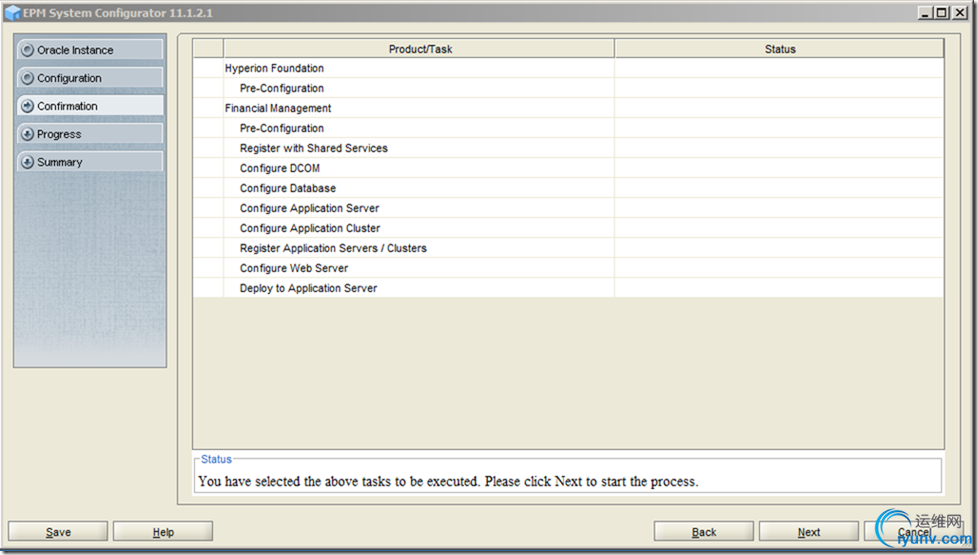Click the Save button
The width and height of the screenshot is (978, 555).
[x=58, y=532]
